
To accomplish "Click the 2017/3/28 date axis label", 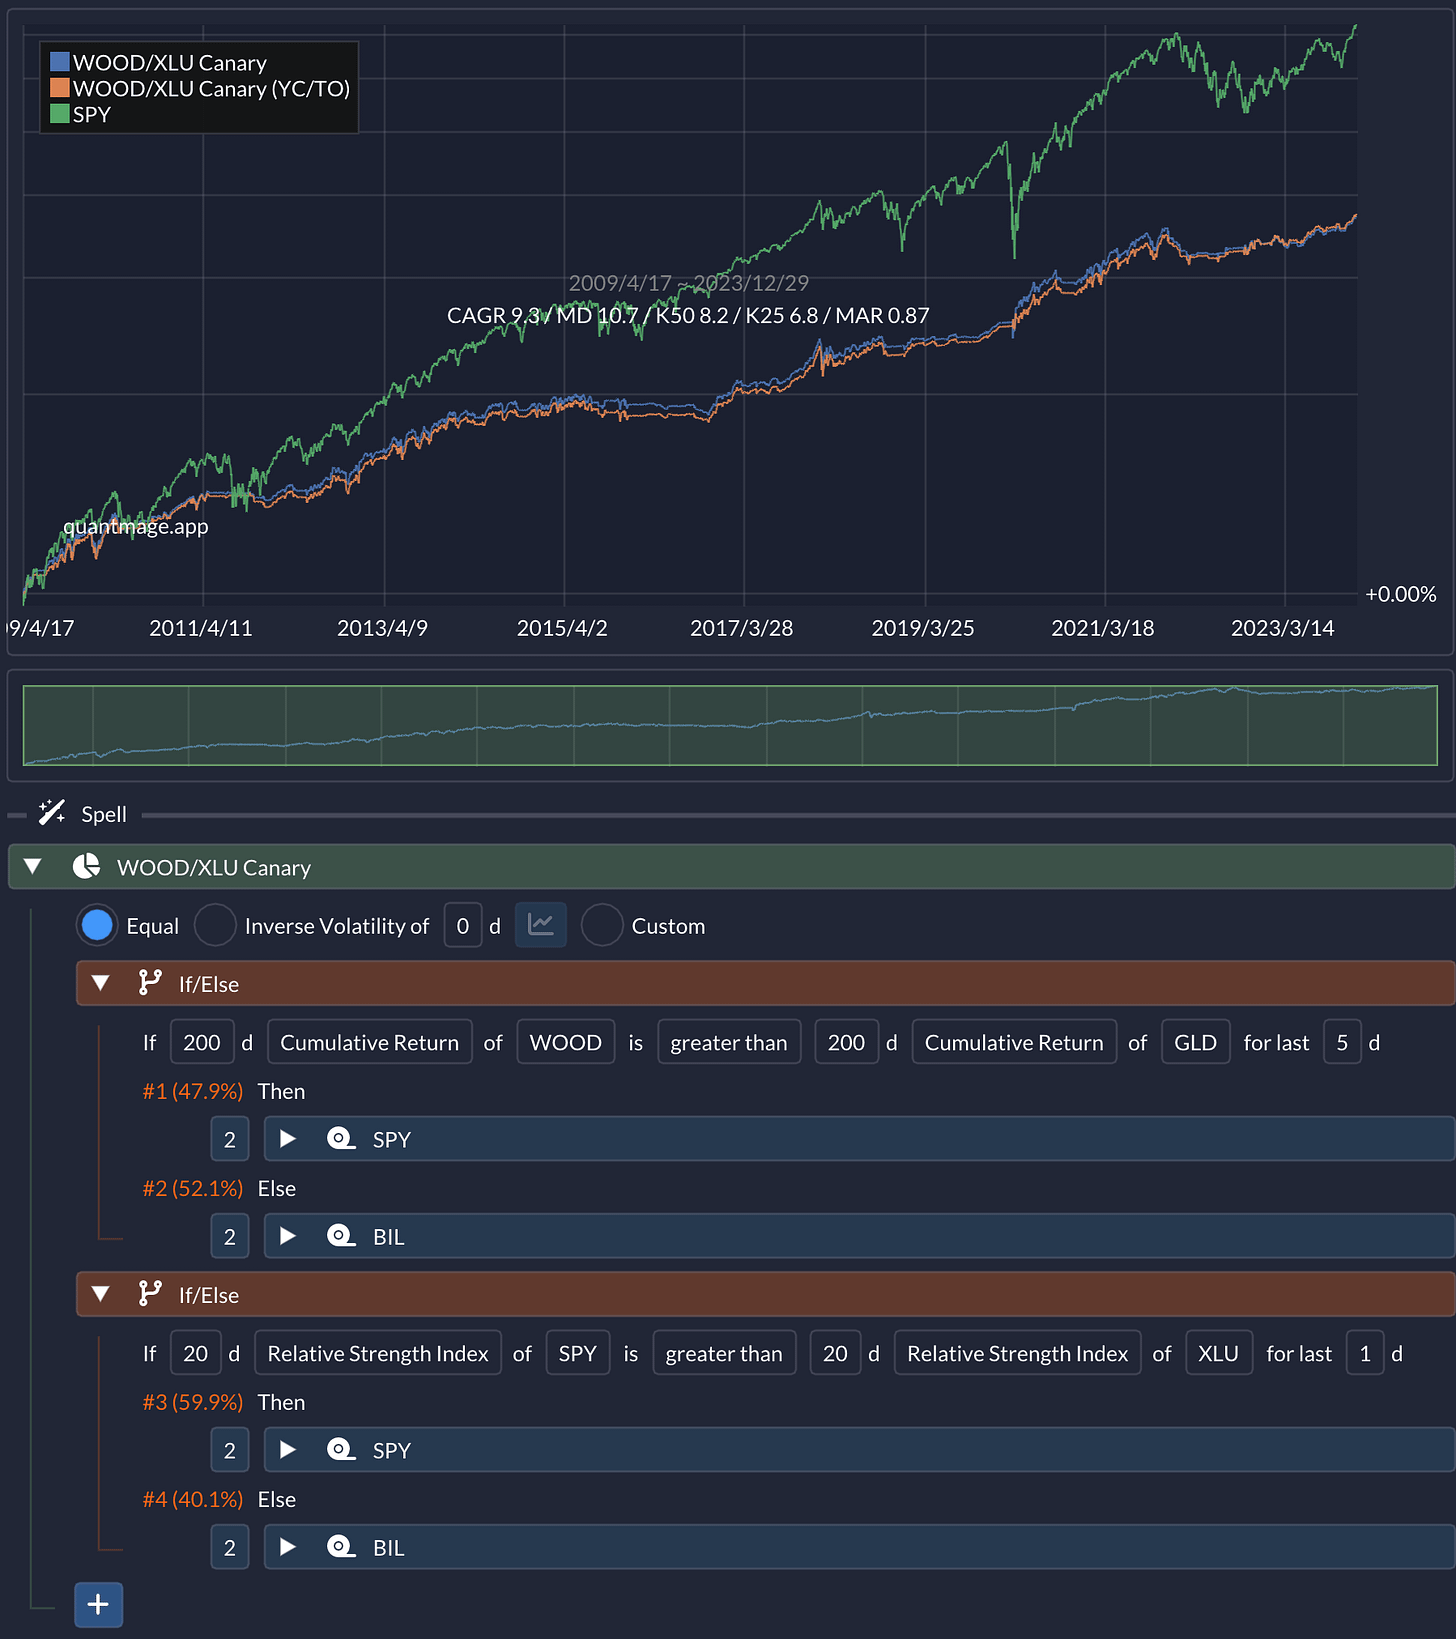I will (x=742, y=628).
